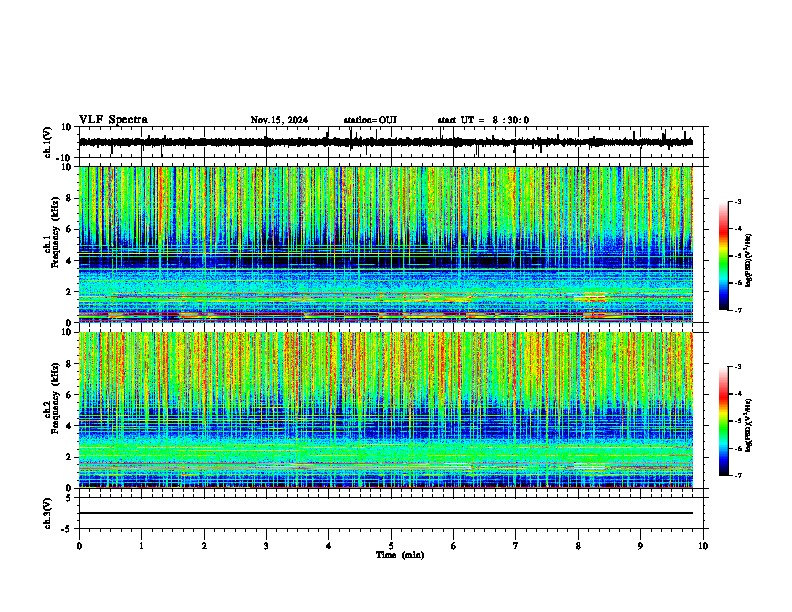The image size is (792, 612).
Task: Click the ch.2 color scale bar
Action: click(x=724, y=421)
